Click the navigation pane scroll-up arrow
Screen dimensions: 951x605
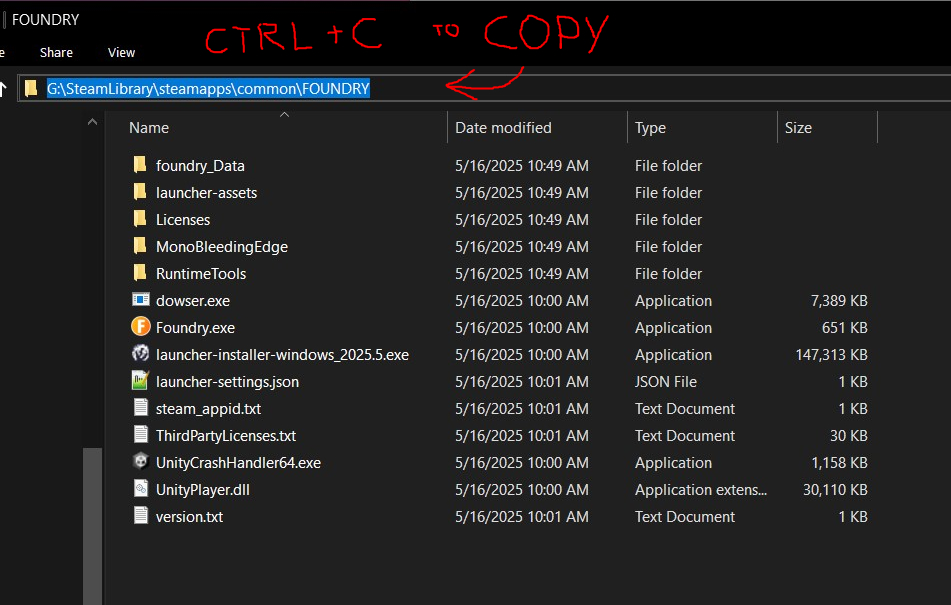92,122
